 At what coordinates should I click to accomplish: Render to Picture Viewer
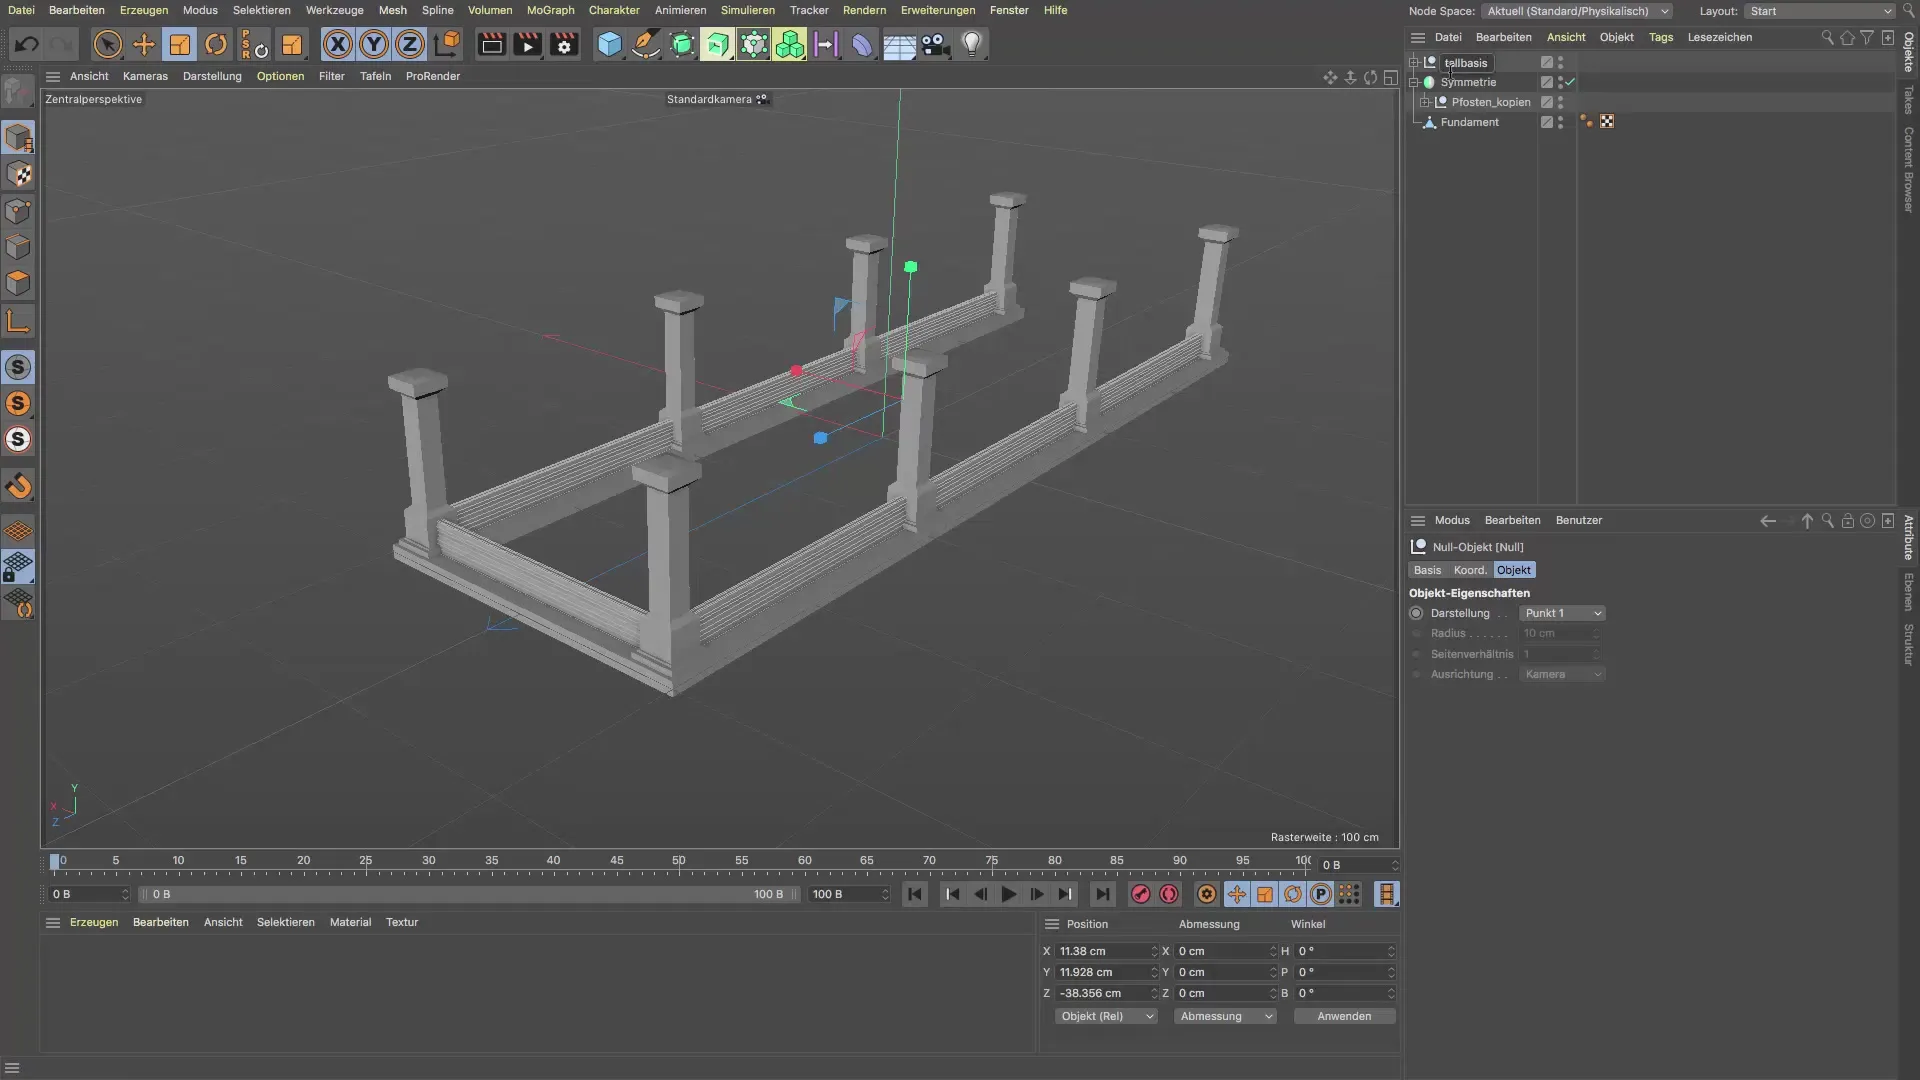click(527, 44)
